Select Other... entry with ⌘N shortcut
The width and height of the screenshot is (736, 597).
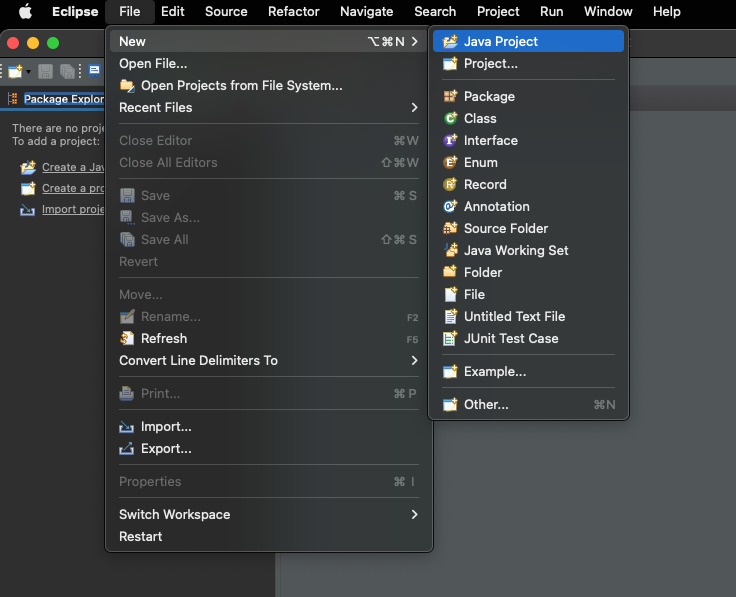click(x=529, y=405)
